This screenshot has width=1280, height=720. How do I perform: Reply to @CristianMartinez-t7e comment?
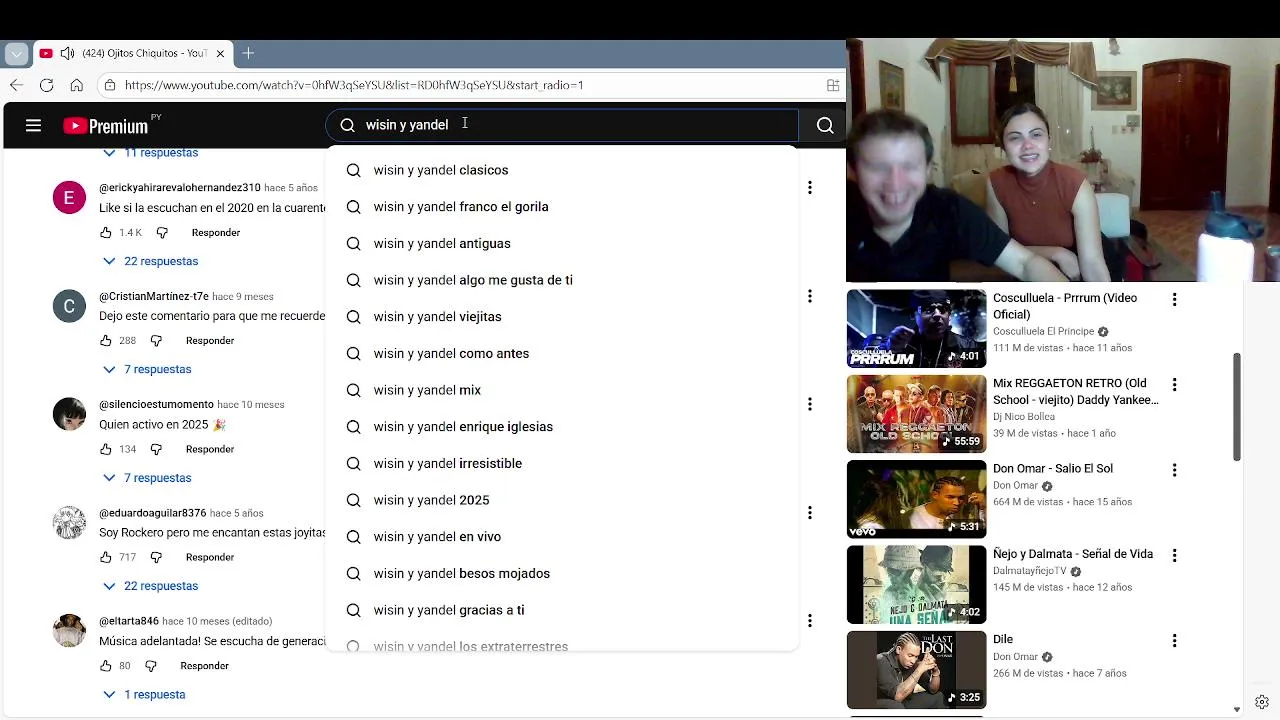click(x=210, y=340)
